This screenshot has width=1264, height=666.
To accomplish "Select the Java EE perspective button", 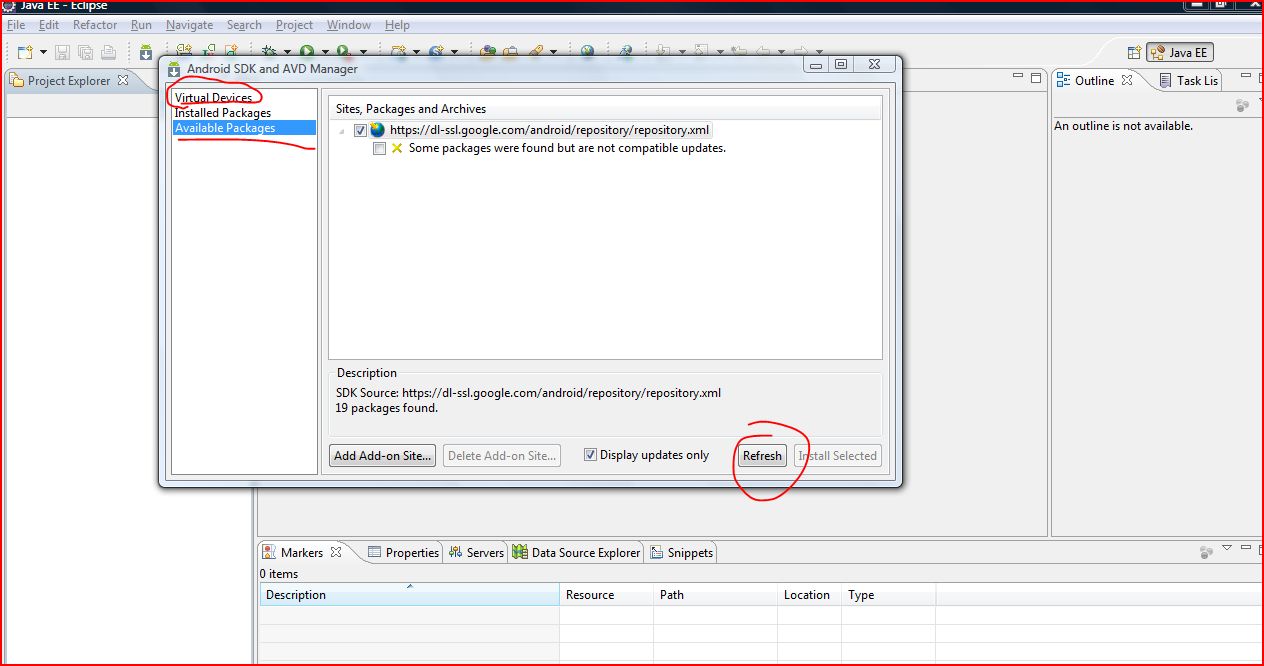I will coord(1180,53).
